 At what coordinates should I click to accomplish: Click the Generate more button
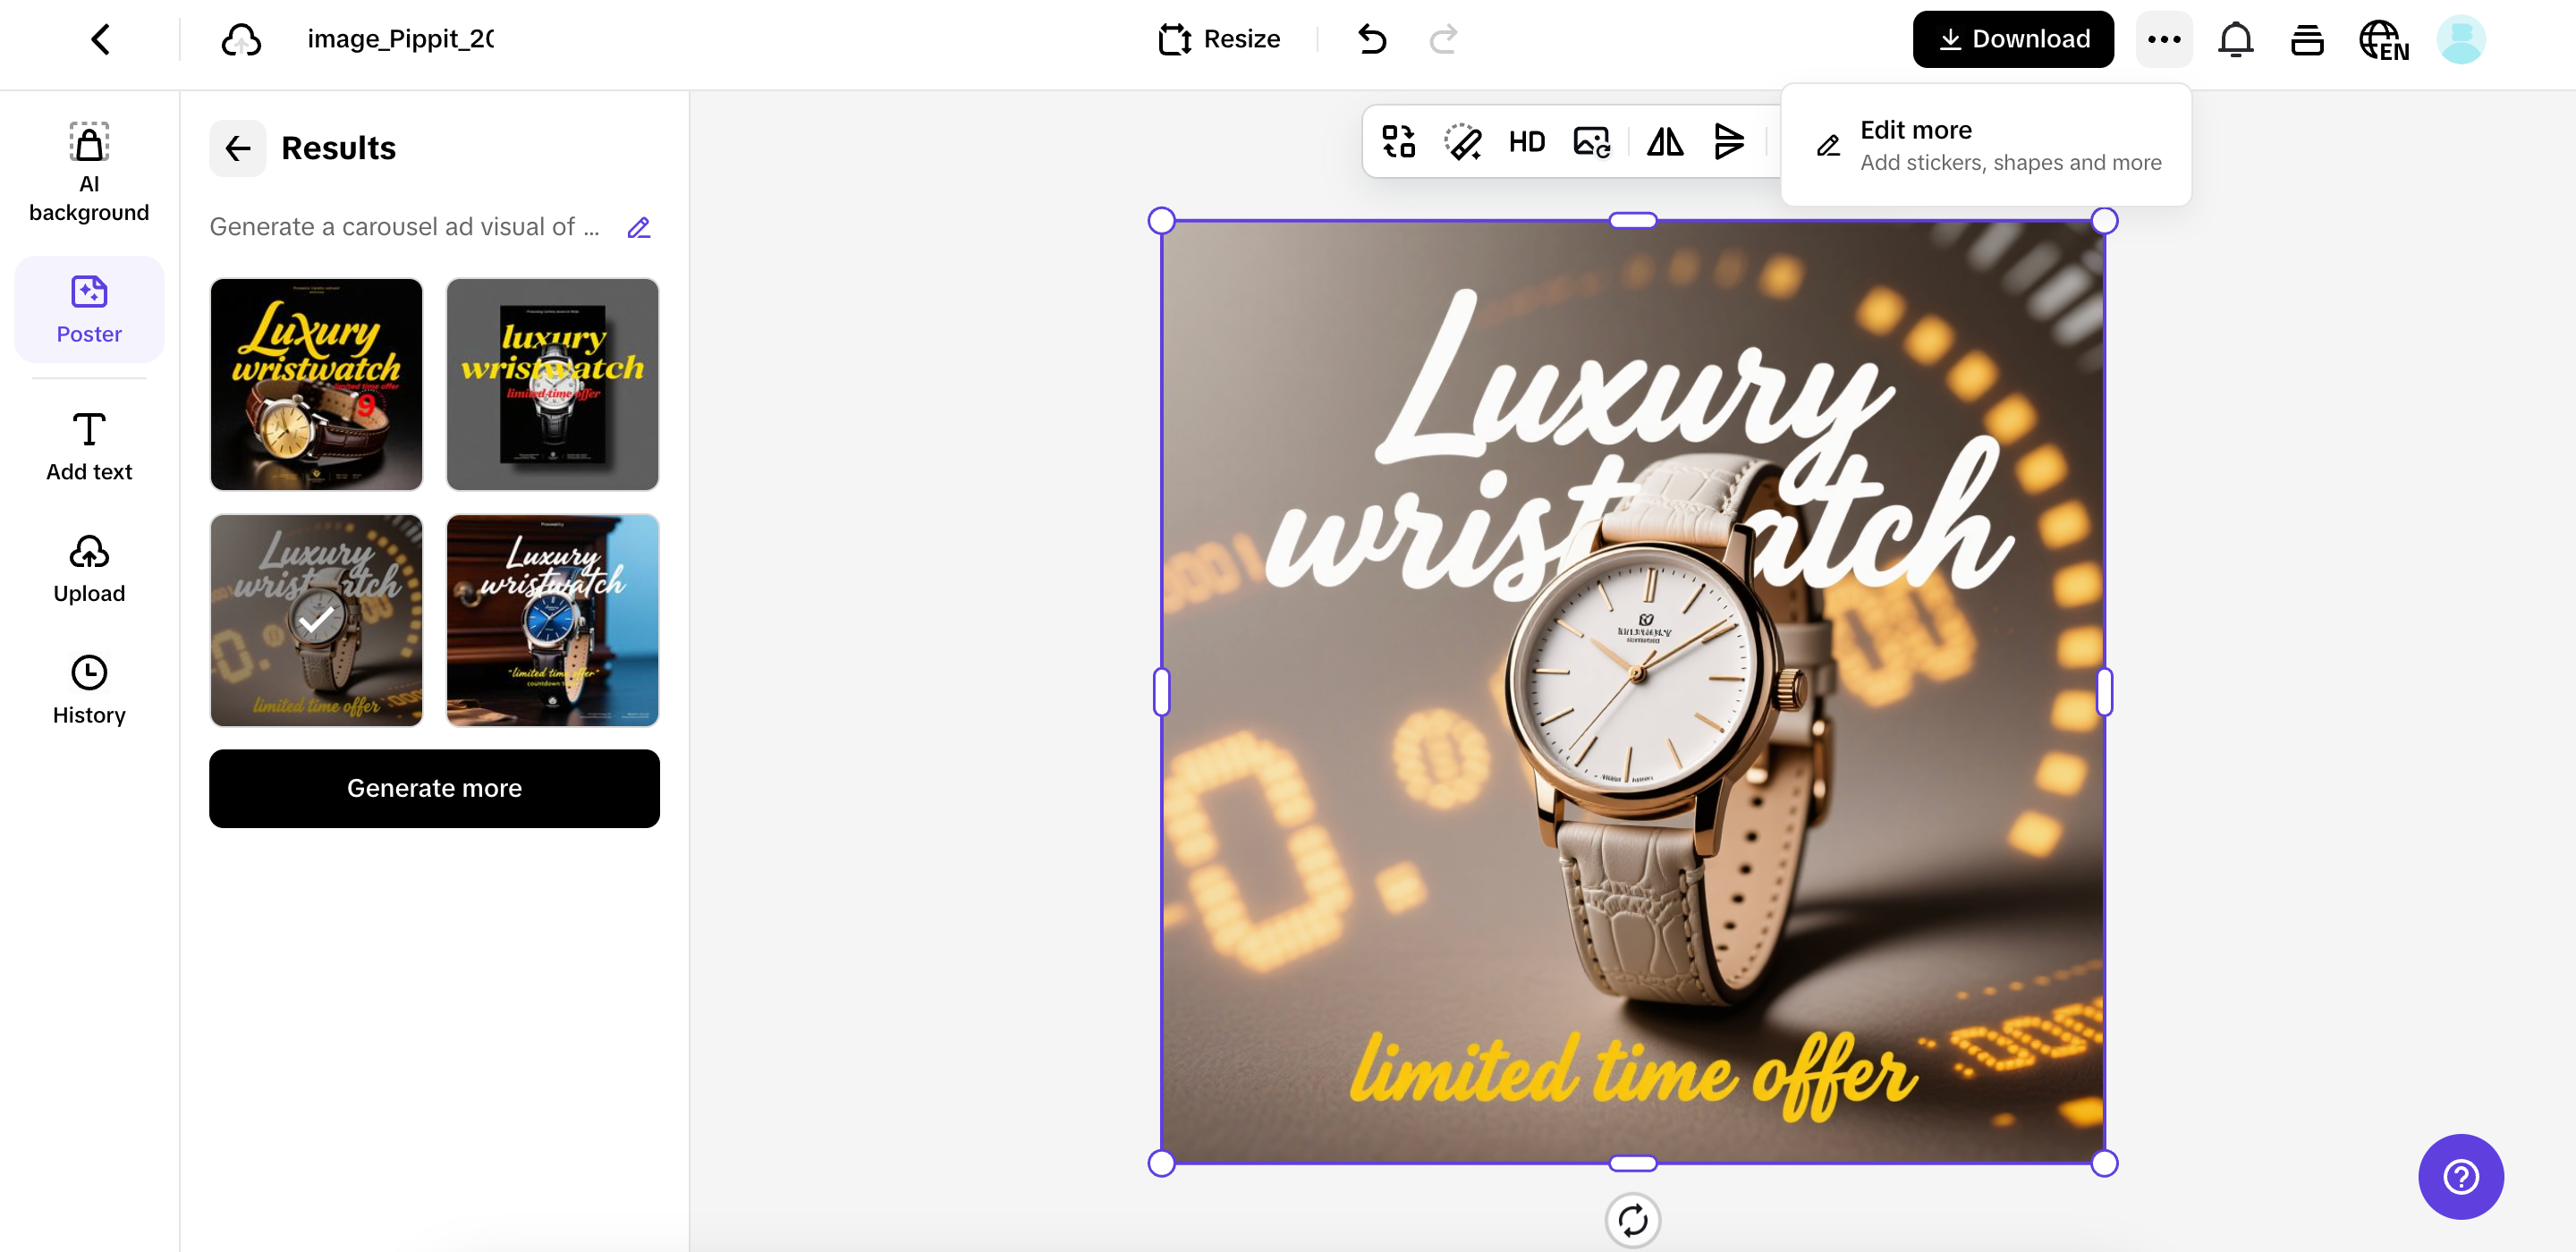click(434, 788)
